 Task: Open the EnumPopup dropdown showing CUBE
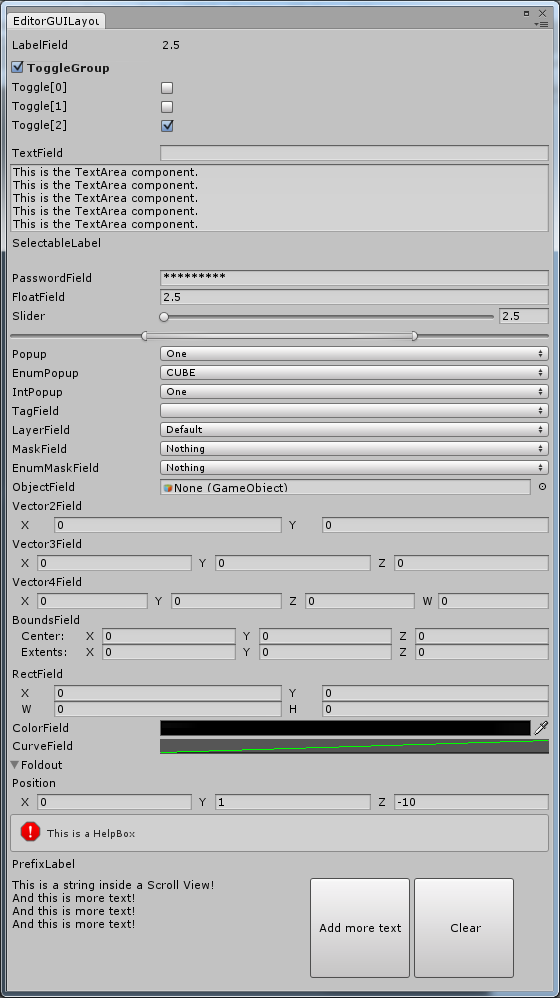pyautogui.click(x=354, y=372)
